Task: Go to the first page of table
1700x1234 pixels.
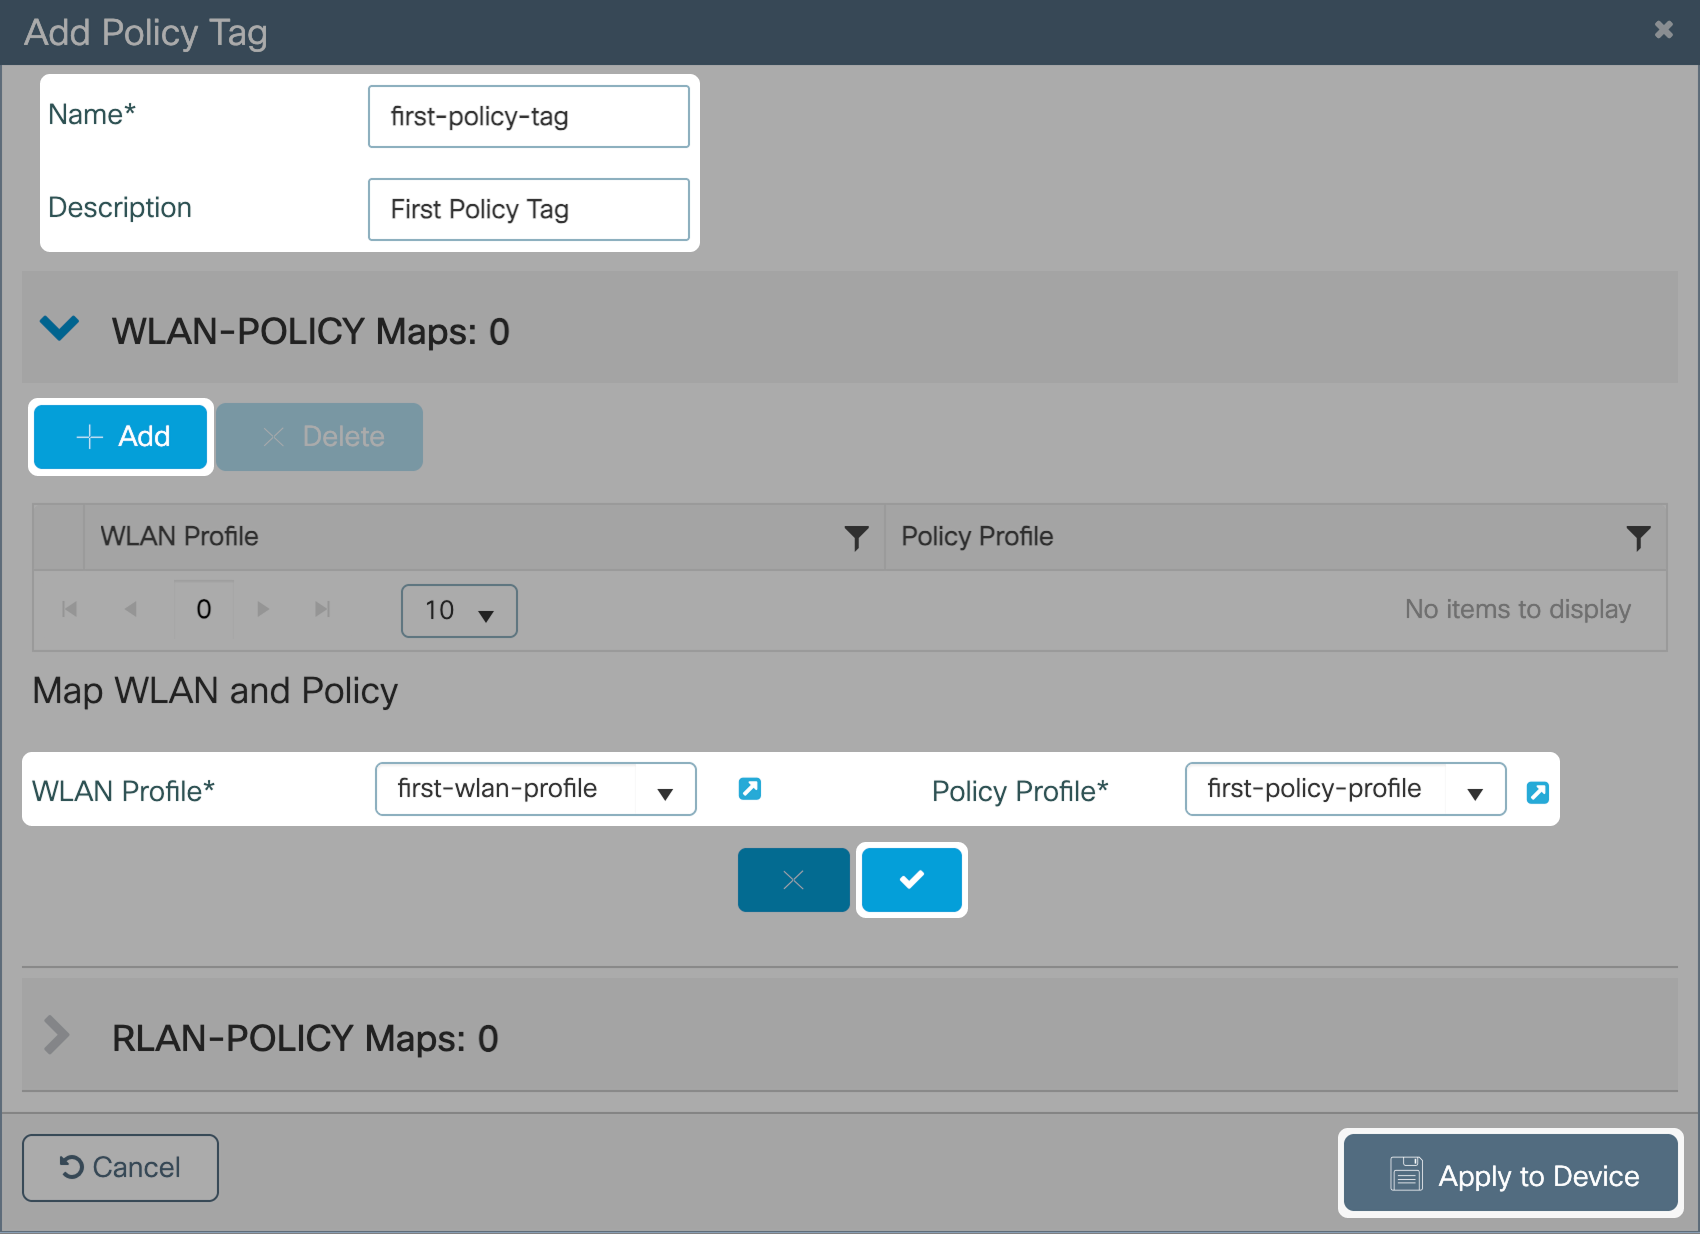Action: (x=69, y=609)
